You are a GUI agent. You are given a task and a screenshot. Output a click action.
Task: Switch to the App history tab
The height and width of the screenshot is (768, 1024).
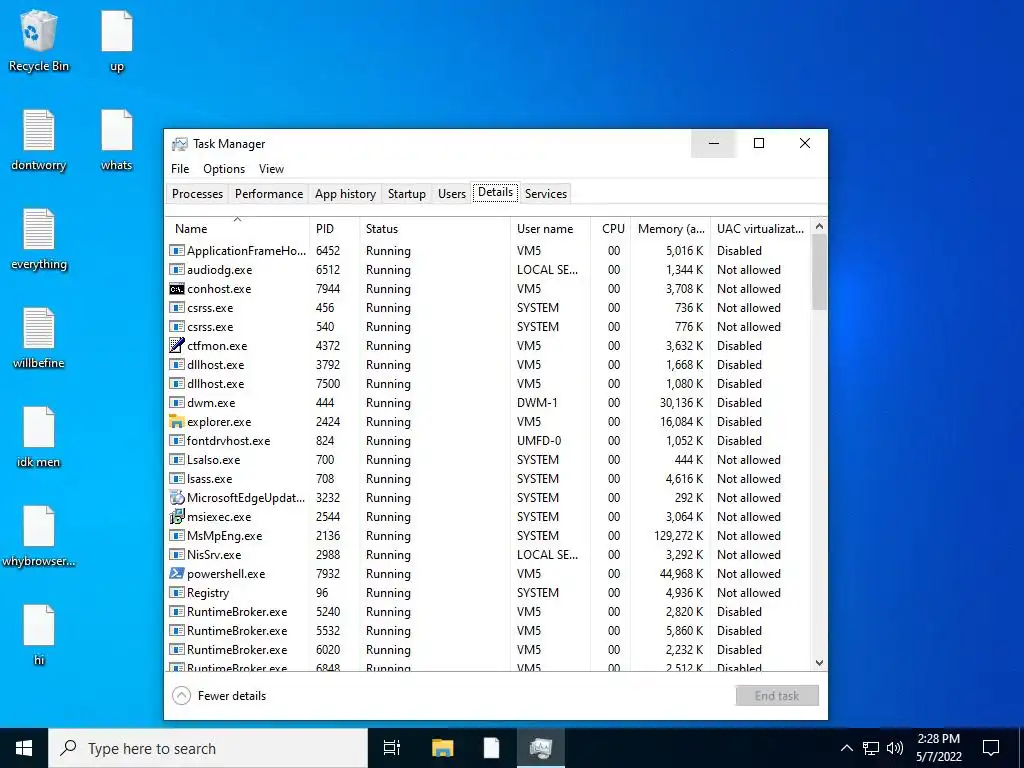(x=345, y=194)
